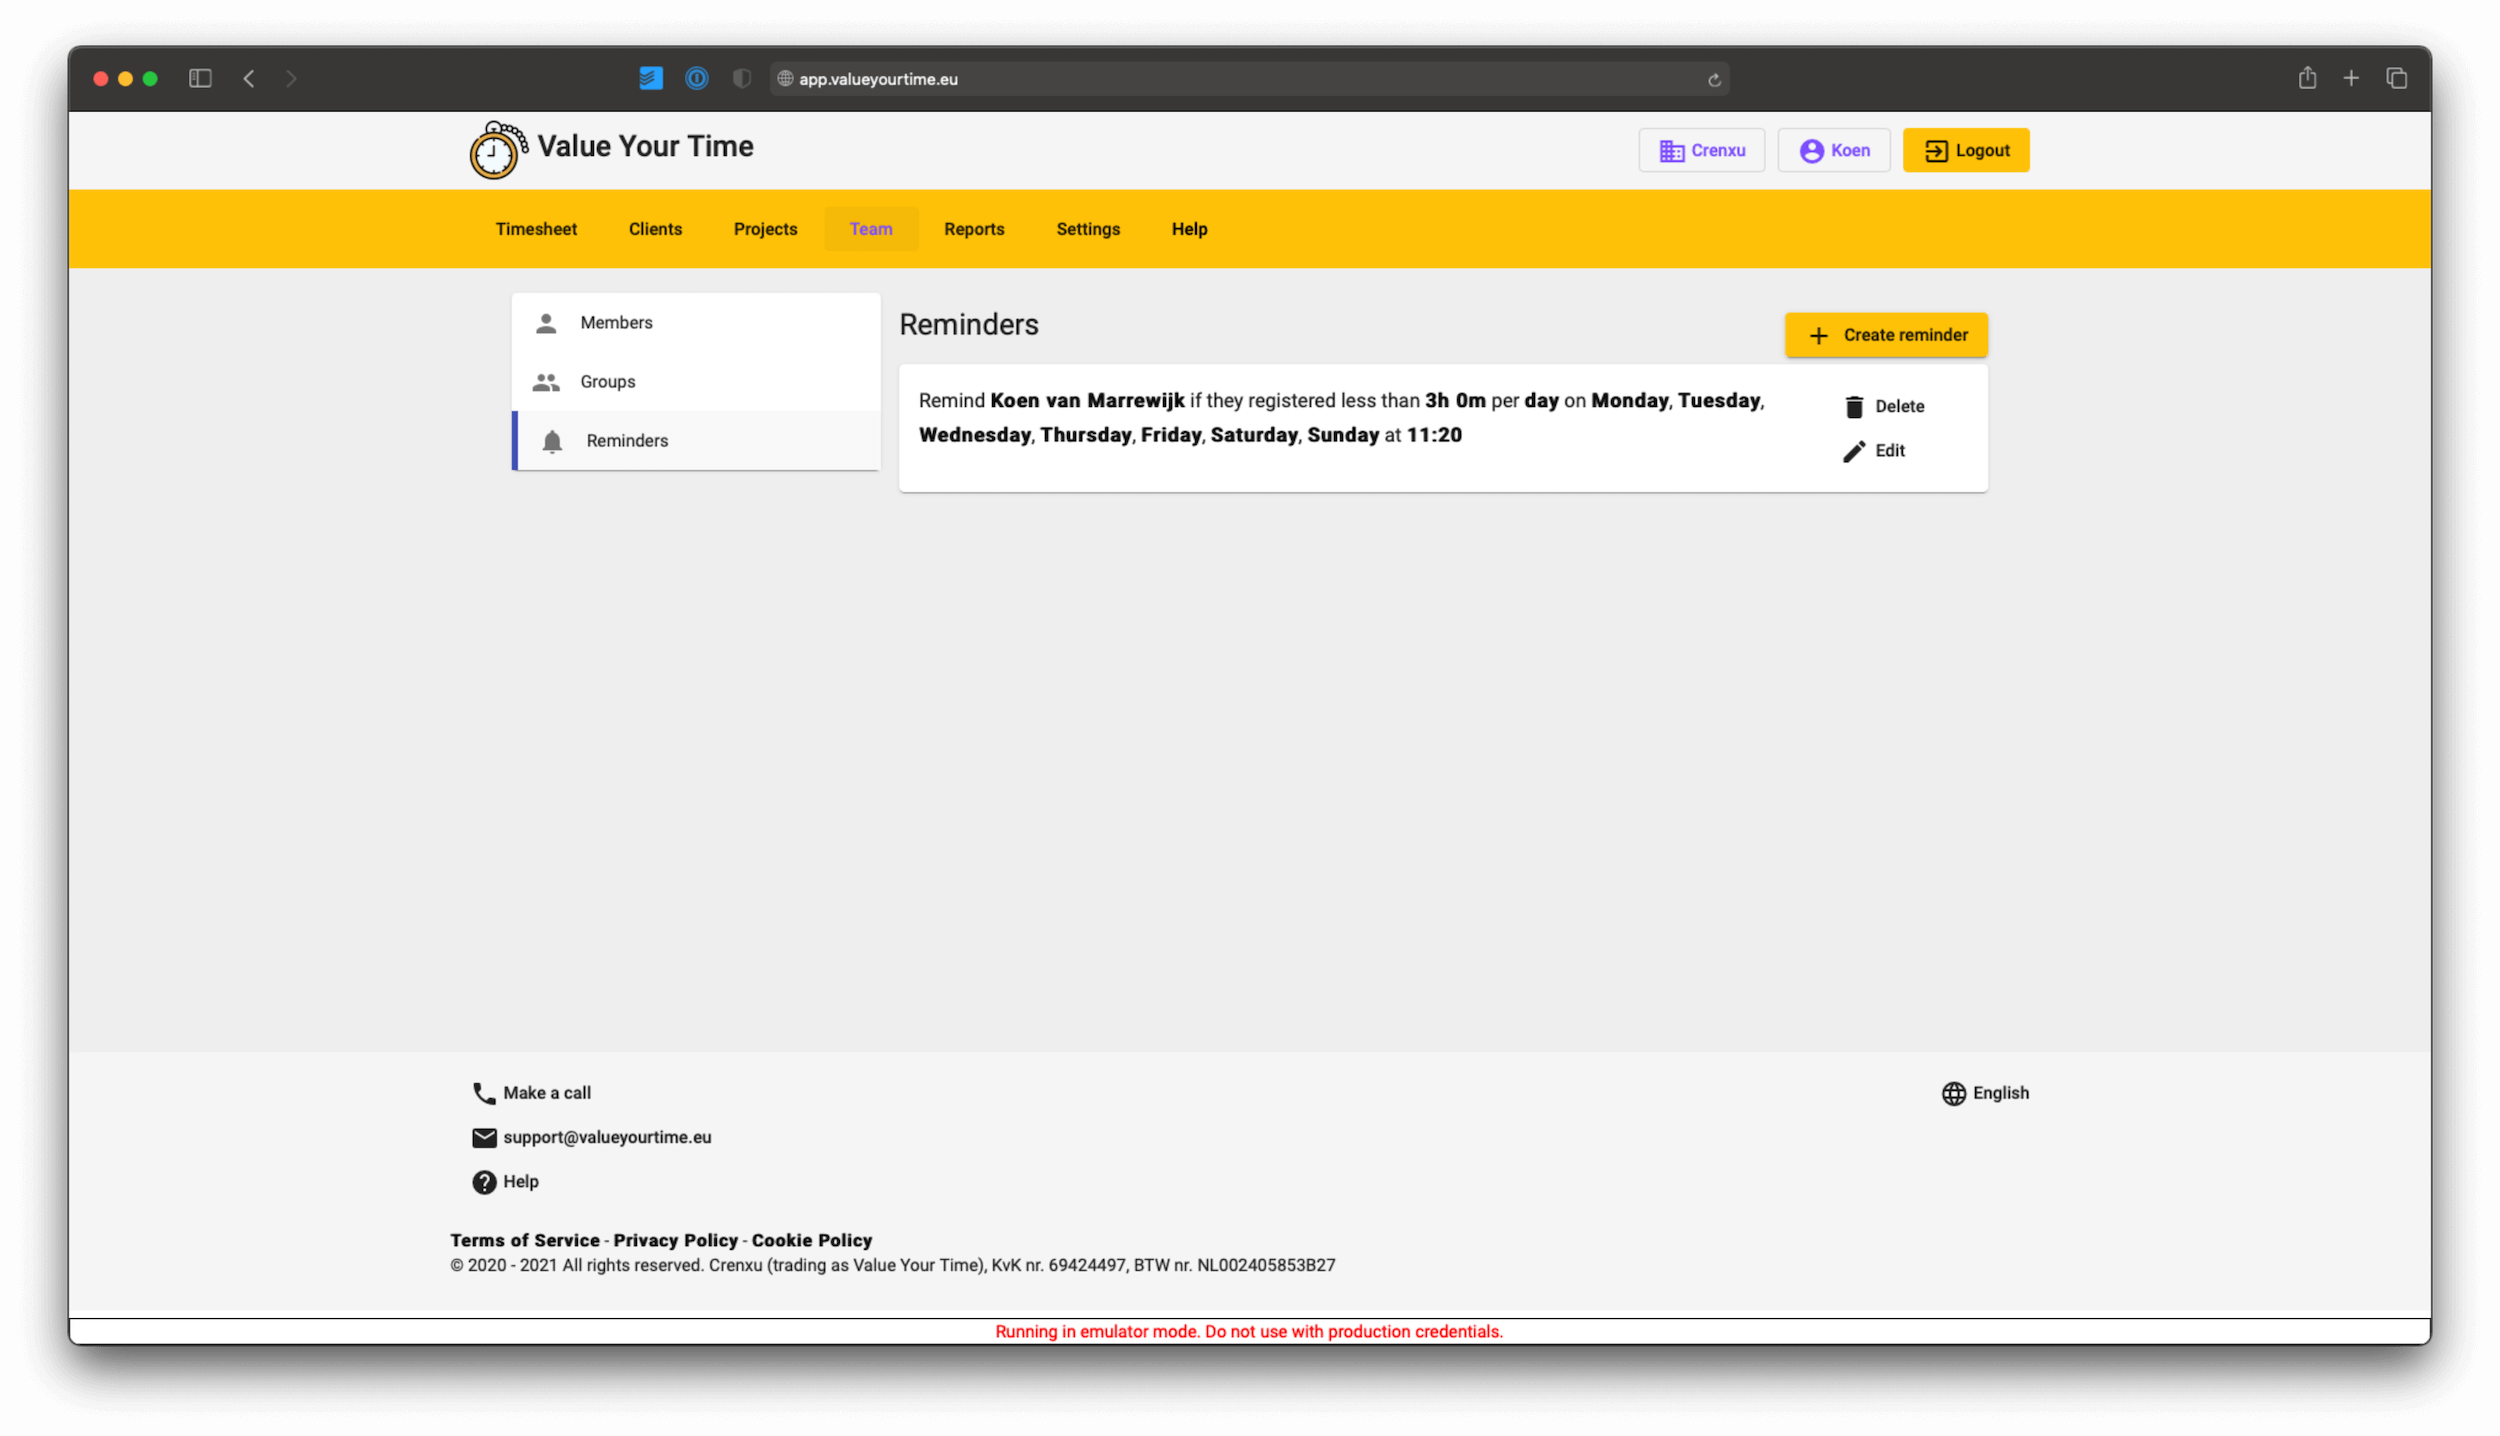2500x1436 pixels.
Task: Open the Reports navigation tab
Action: pyautogui.click(x=974, y=228)
